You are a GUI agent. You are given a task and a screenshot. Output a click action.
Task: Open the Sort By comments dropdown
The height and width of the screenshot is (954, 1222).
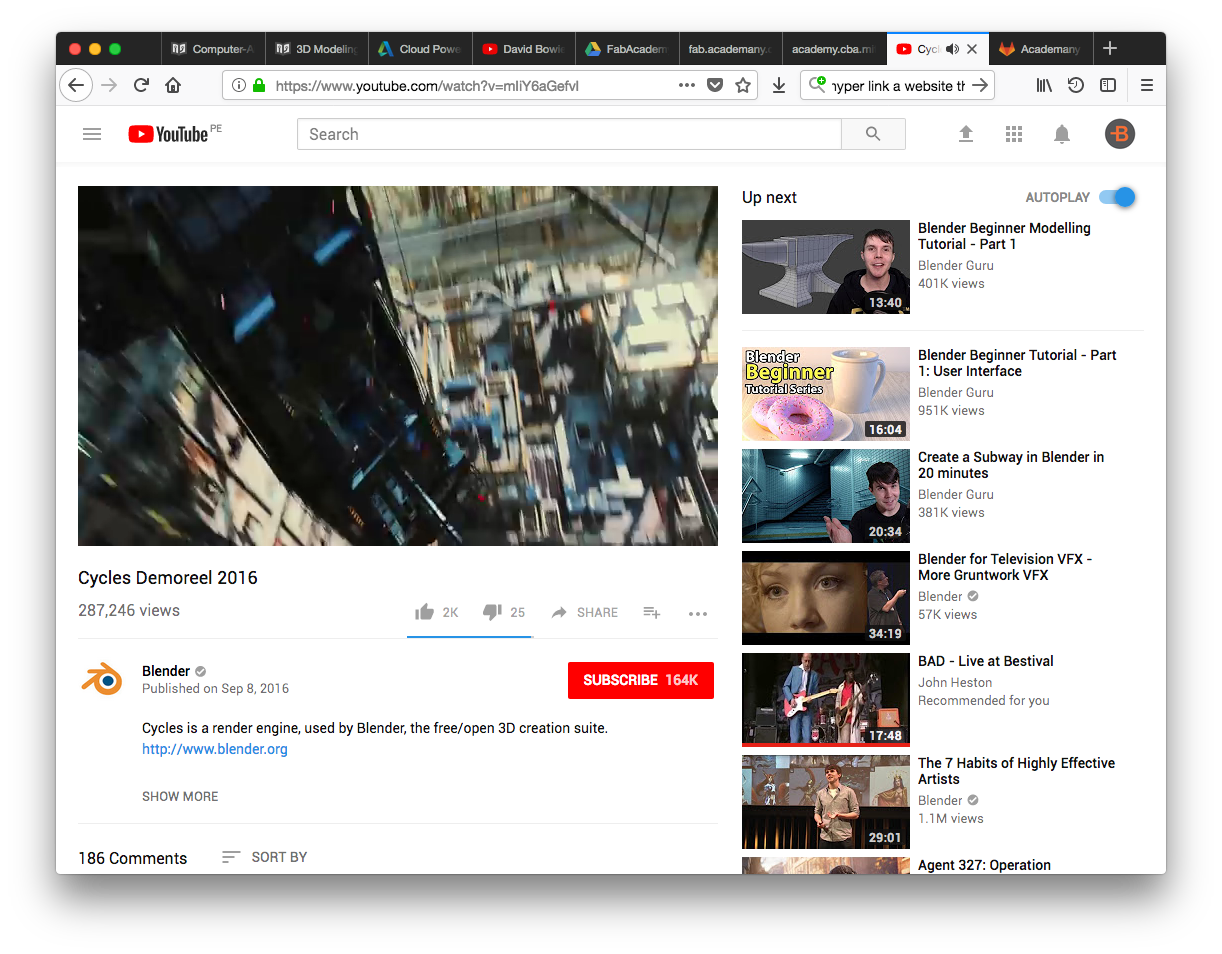(x=264, y=857)
